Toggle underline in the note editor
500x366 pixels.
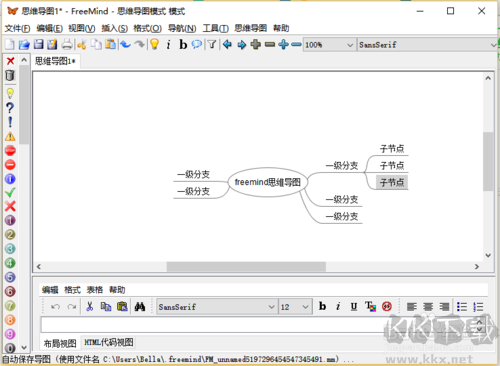click(x=354, y=306)
